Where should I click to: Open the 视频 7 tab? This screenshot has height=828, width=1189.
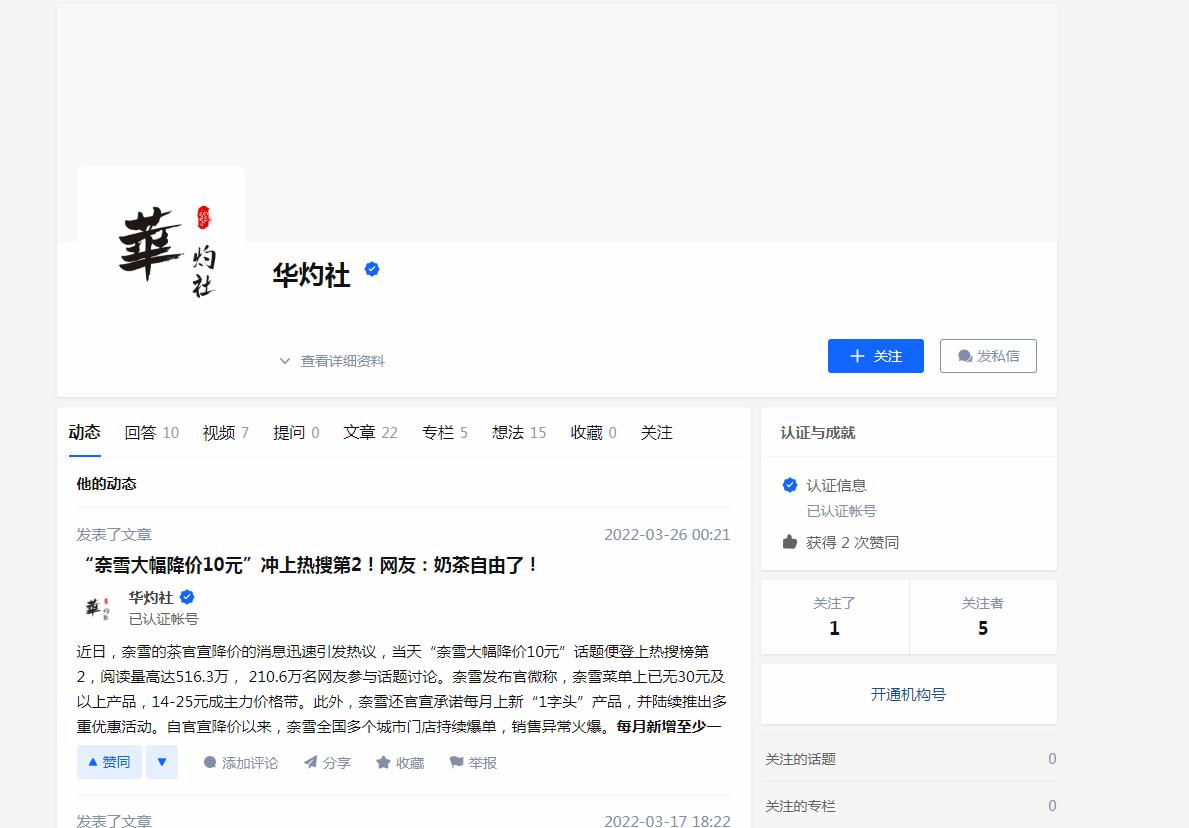tap(226, 432)
